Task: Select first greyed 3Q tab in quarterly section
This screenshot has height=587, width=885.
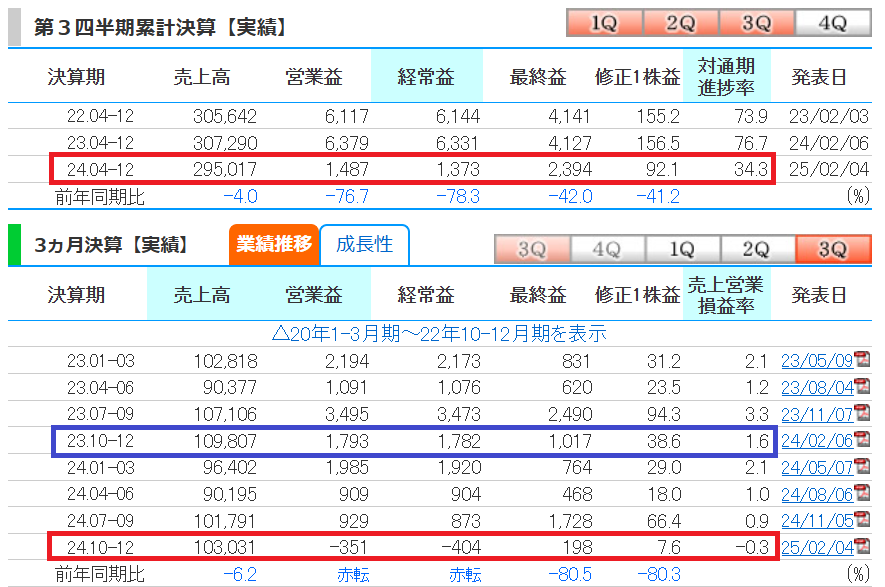Action: [532, 249]
